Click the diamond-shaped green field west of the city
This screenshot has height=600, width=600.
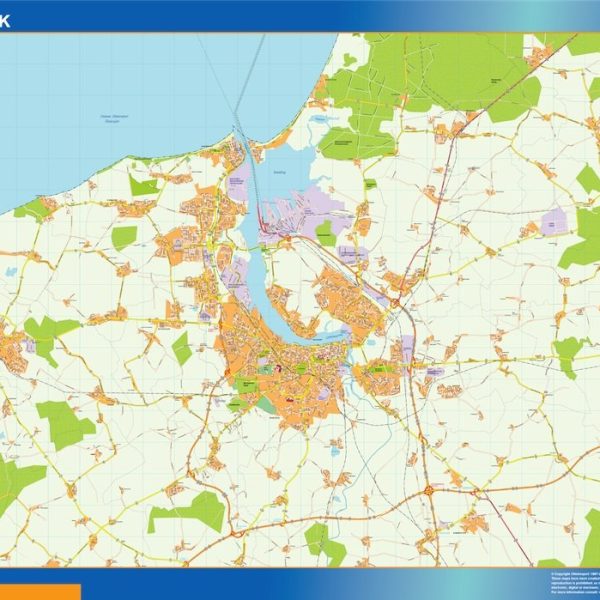tap(182, 349)
